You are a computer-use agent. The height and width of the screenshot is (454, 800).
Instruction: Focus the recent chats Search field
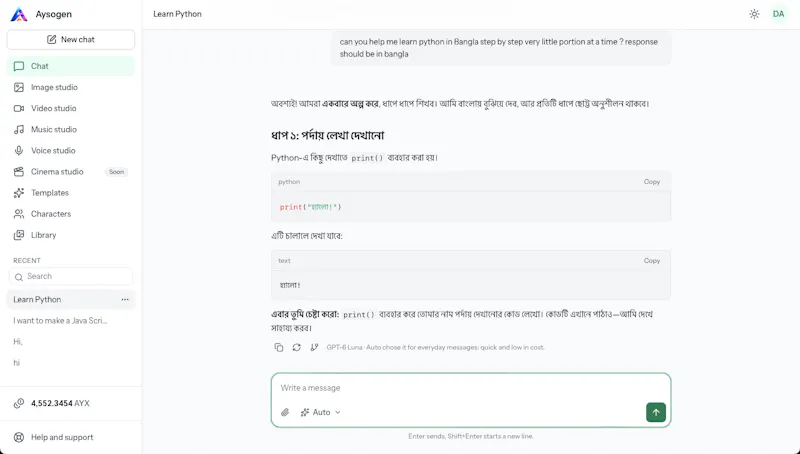(71, 276)
